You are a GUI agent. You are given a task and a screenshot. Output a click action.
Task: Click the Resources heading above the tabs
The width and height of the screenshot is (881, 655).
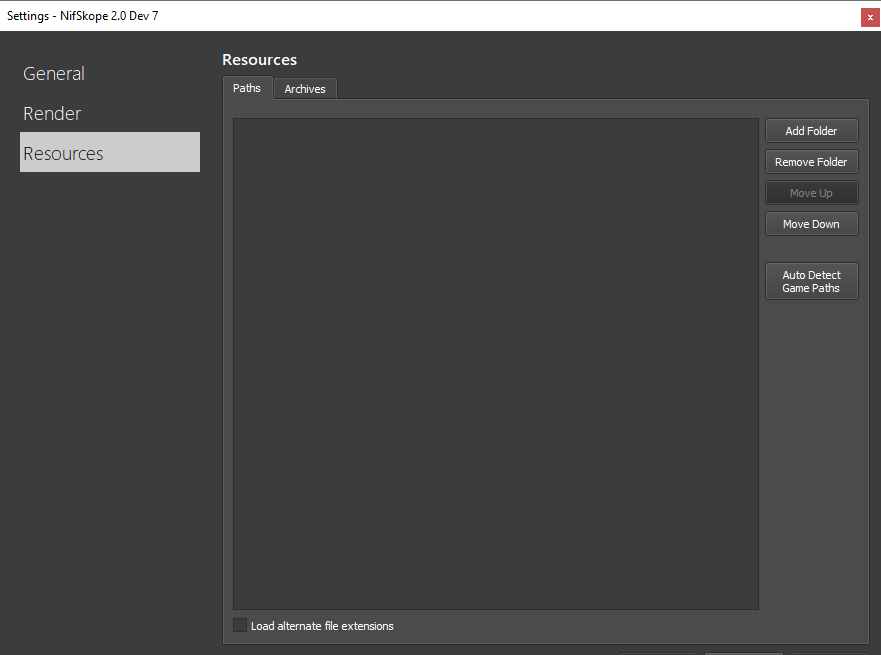pyautogui.click(x=259, y=60)
